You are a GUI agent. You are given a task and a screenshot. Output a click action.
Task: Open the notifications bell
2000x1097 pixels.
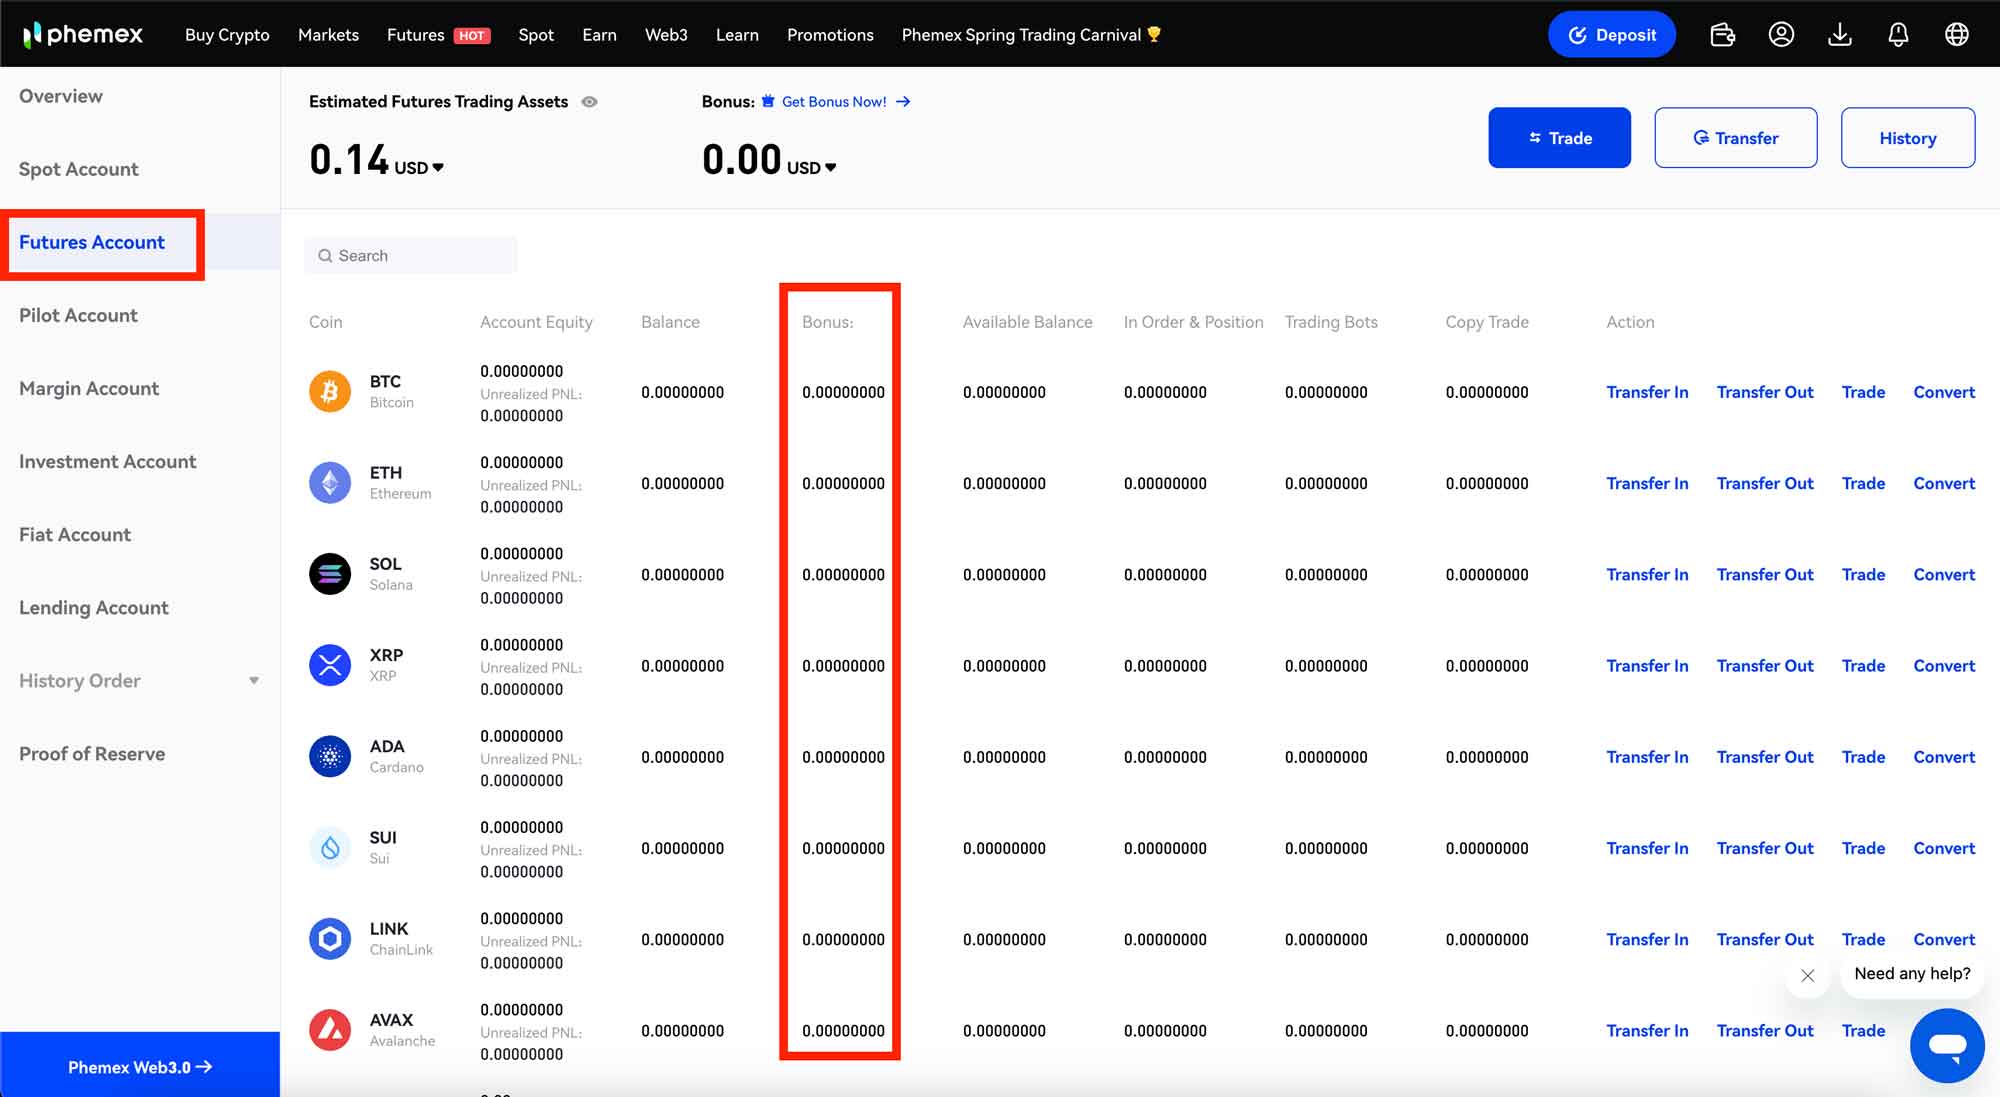click(x=1898, y=34)
